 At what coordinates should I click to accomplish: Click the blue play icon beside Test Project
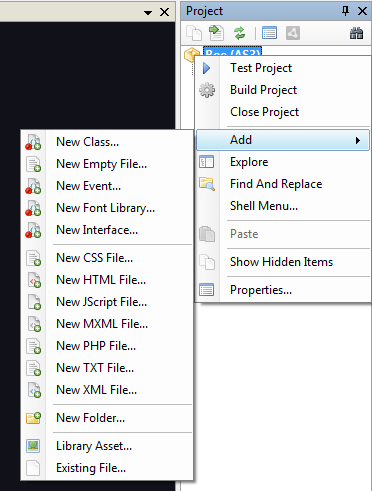[207, 68]
